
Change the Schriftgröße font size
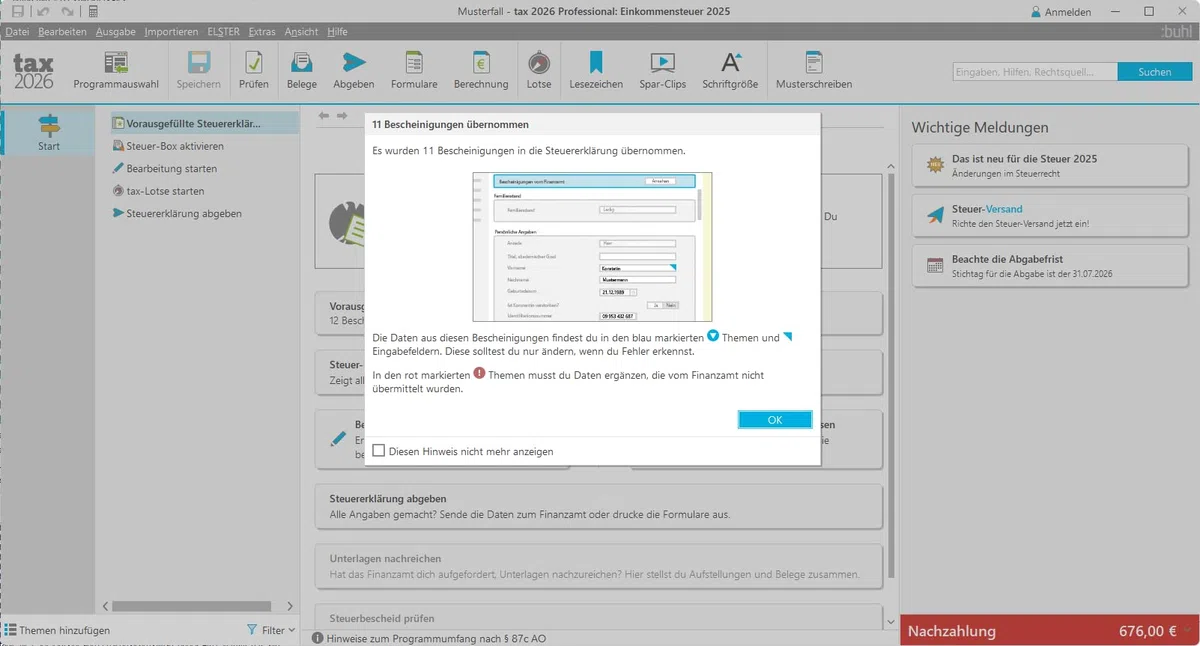coord(731,70)
